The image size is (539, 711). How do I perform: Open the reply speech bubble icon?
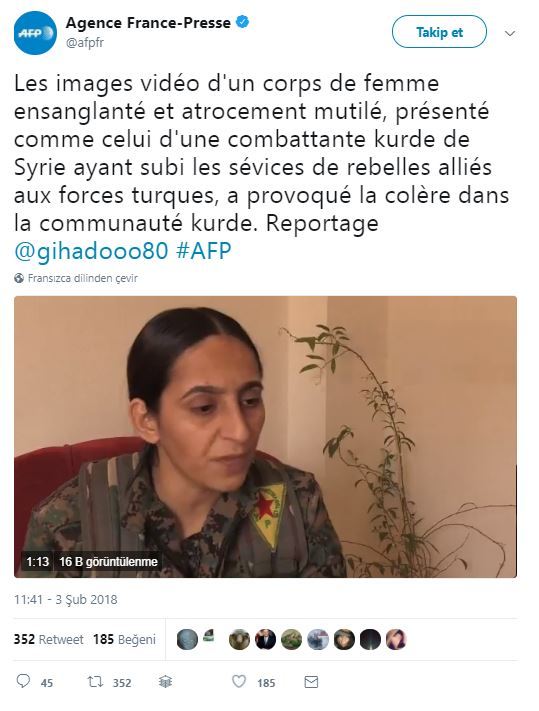(23, 682)
